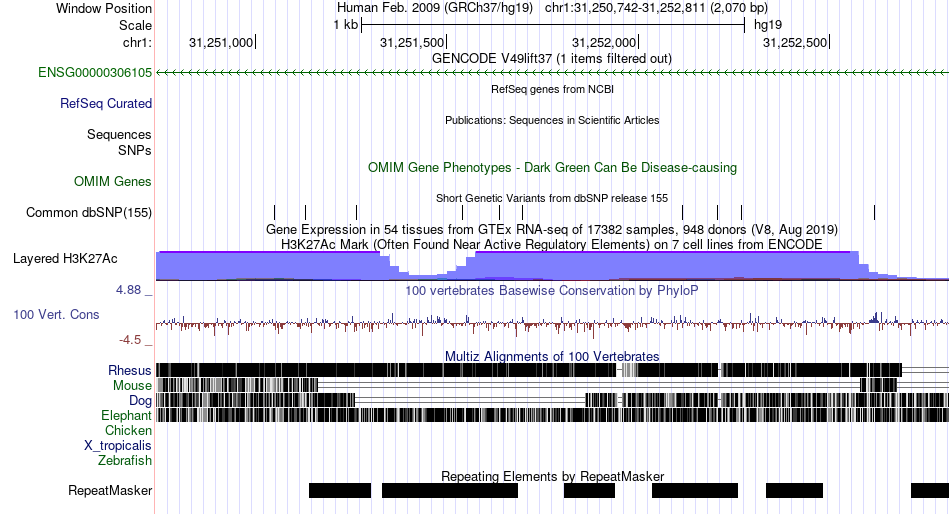Click the Publications: Sequences in Scientific Articles title
This screenshot has height=514, width=950.
[552, 120]
